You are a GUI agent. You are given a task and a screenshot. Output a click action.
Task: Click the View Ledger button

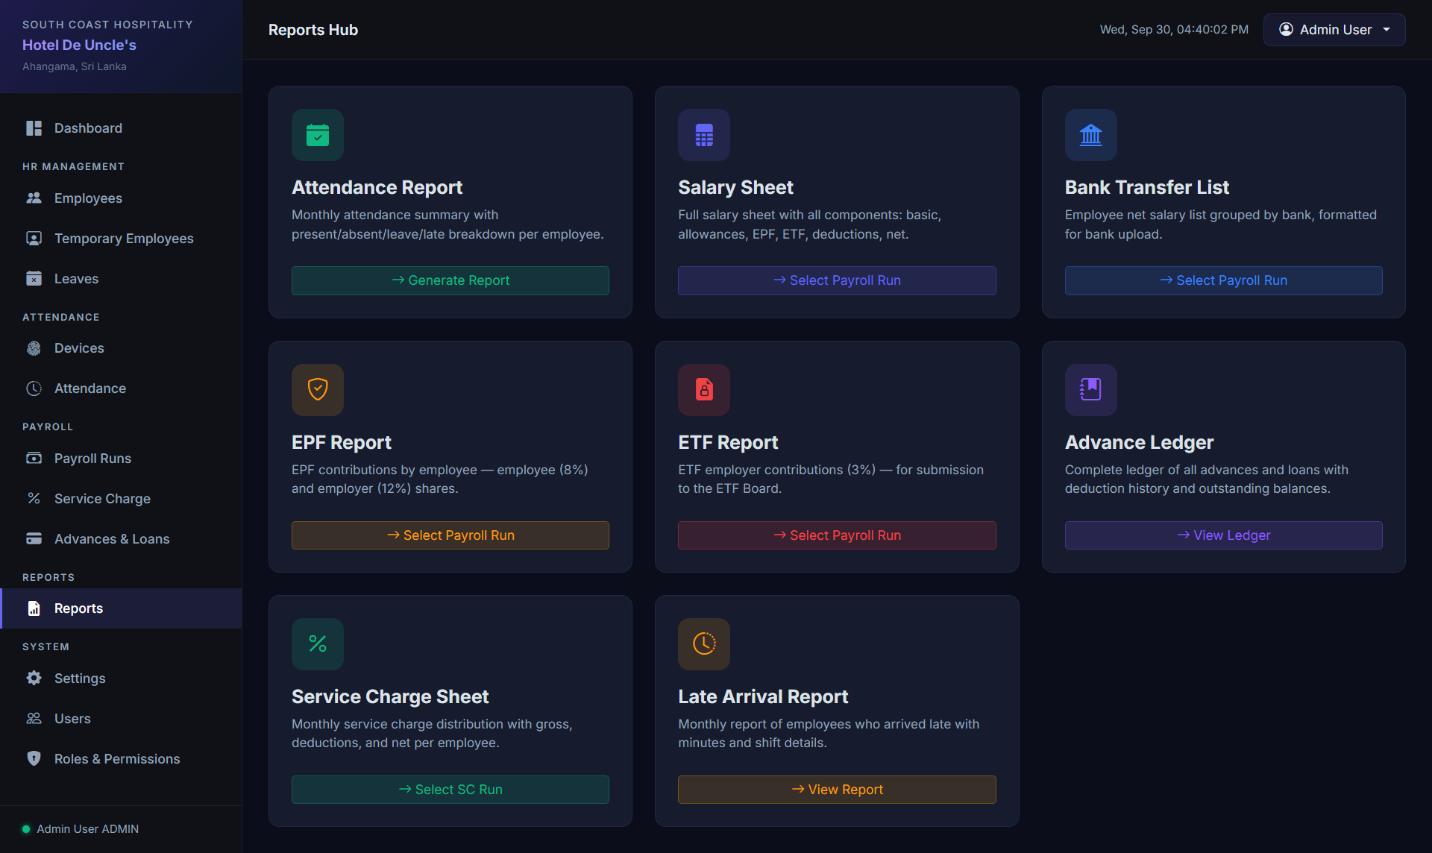coord(1224,535)
